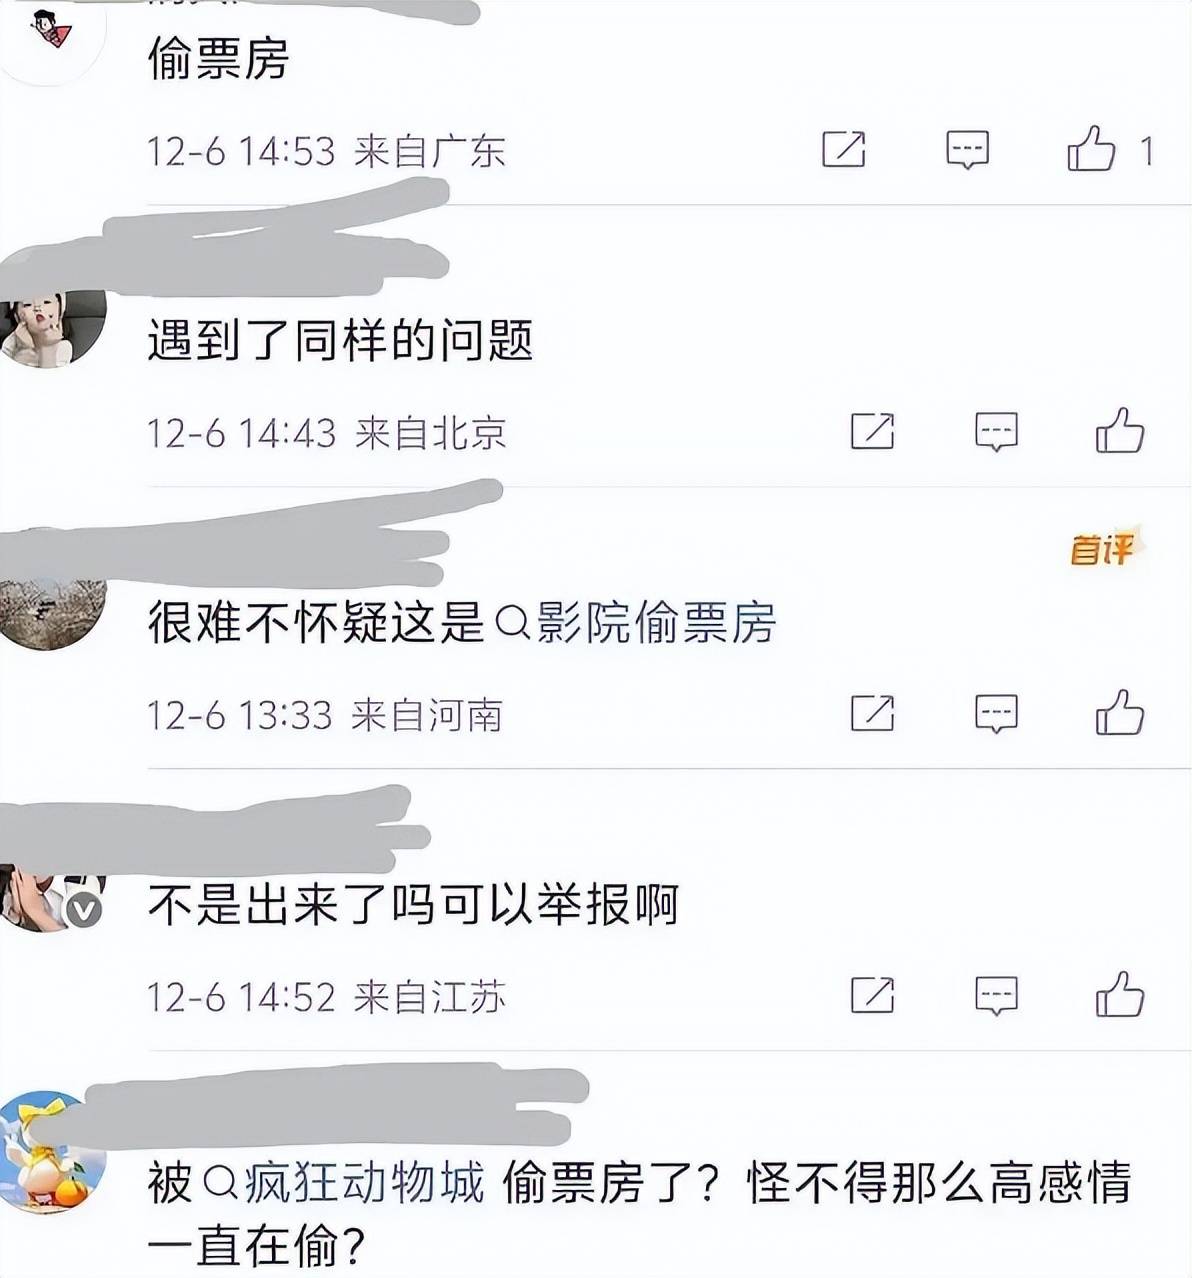The height and width of the screenshot is (1278, 1192).
Task: Share the 偷票房 comment from 广东
Action: click(843, 149)
